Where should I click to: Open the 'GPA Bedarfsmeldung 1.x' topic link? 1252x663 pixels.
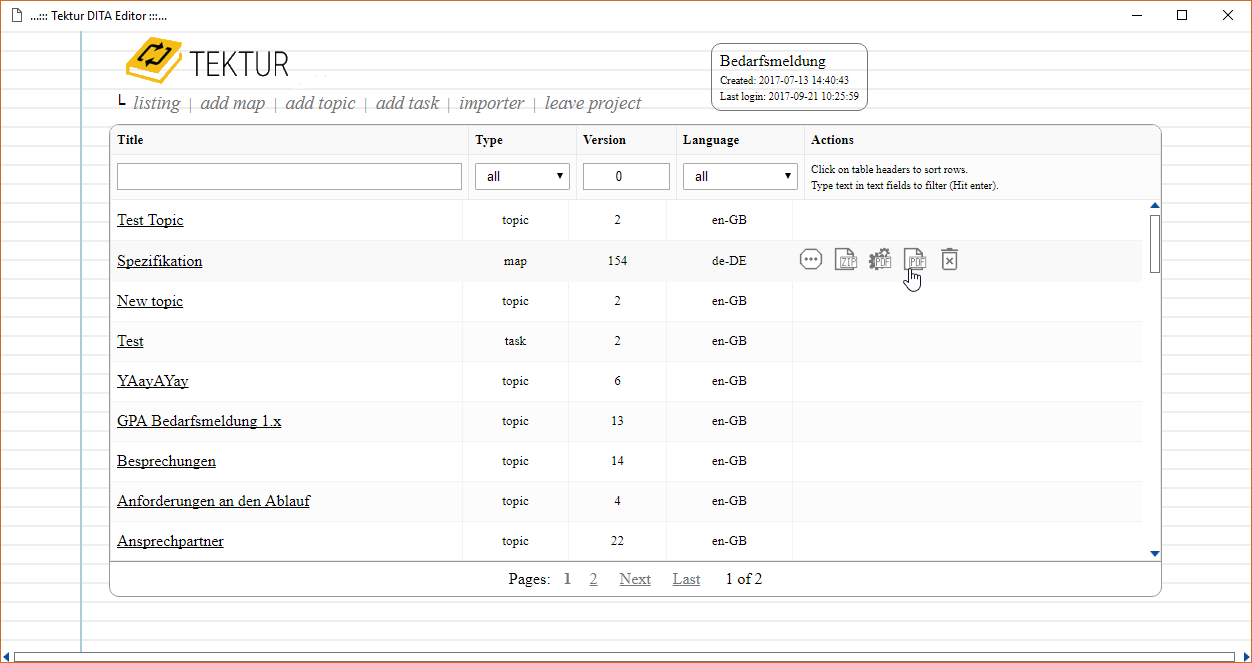point(199,421)
